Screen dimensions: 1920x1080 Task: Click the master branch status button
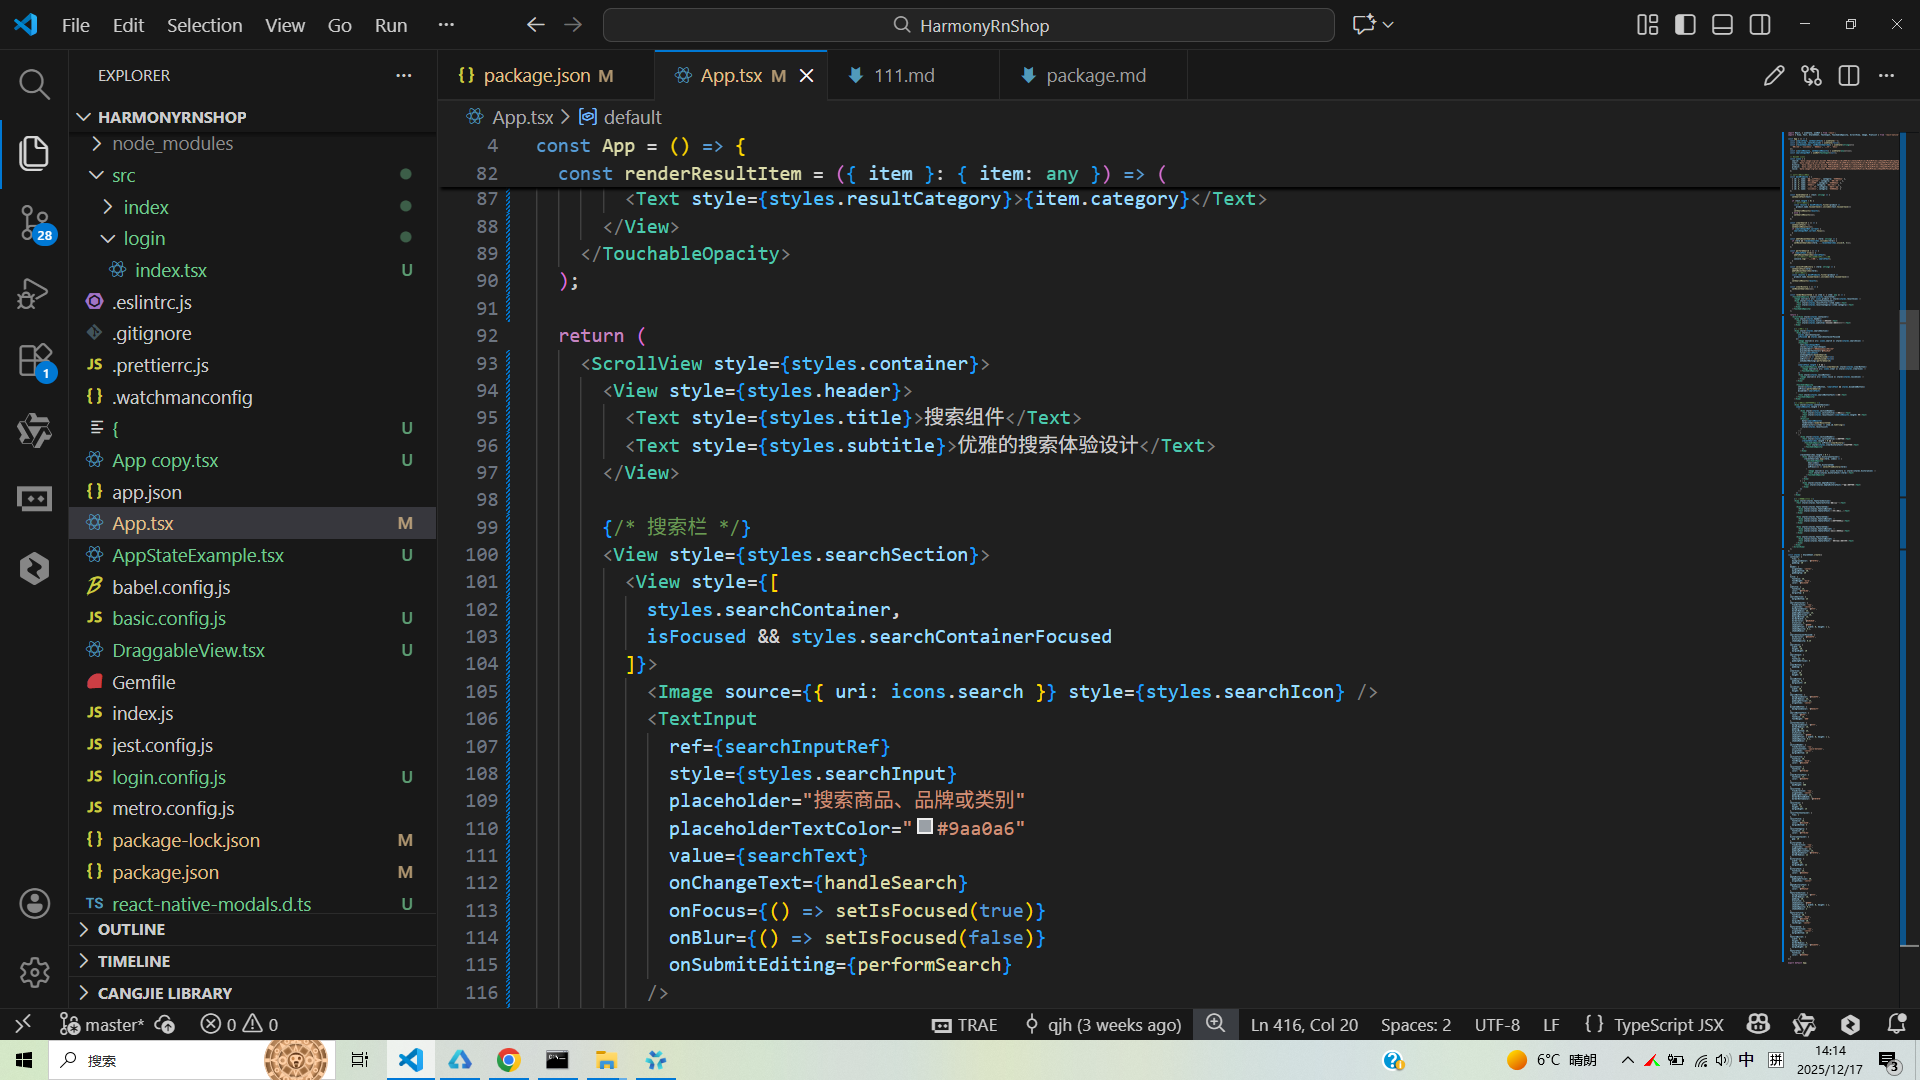103,1024
